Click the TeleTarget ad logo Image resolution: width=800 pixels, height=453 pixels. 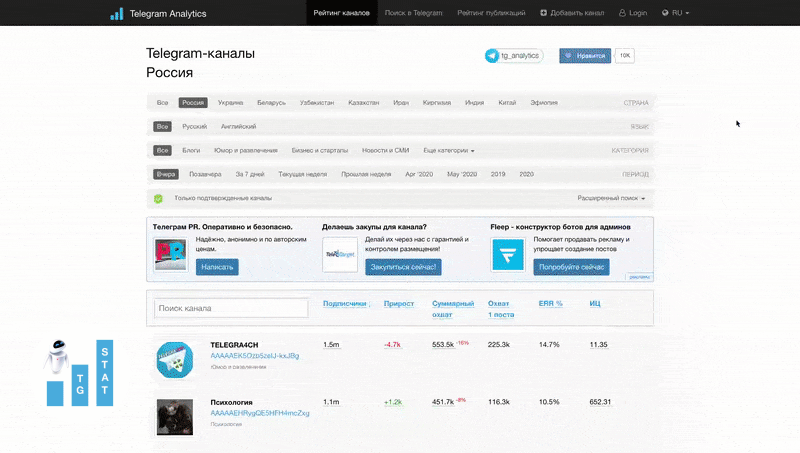coord(340,254)
